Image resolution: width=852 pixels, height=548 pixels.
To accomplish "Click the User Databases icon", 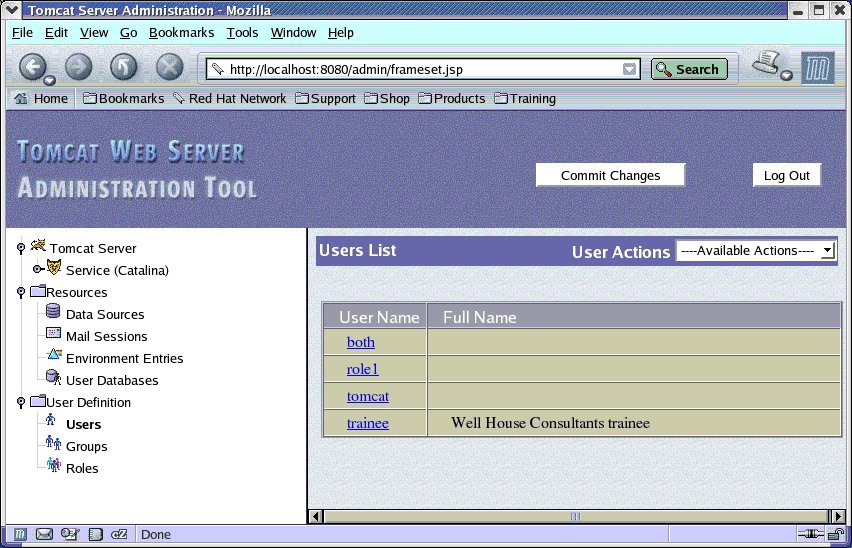I will (x=53, y=377).
